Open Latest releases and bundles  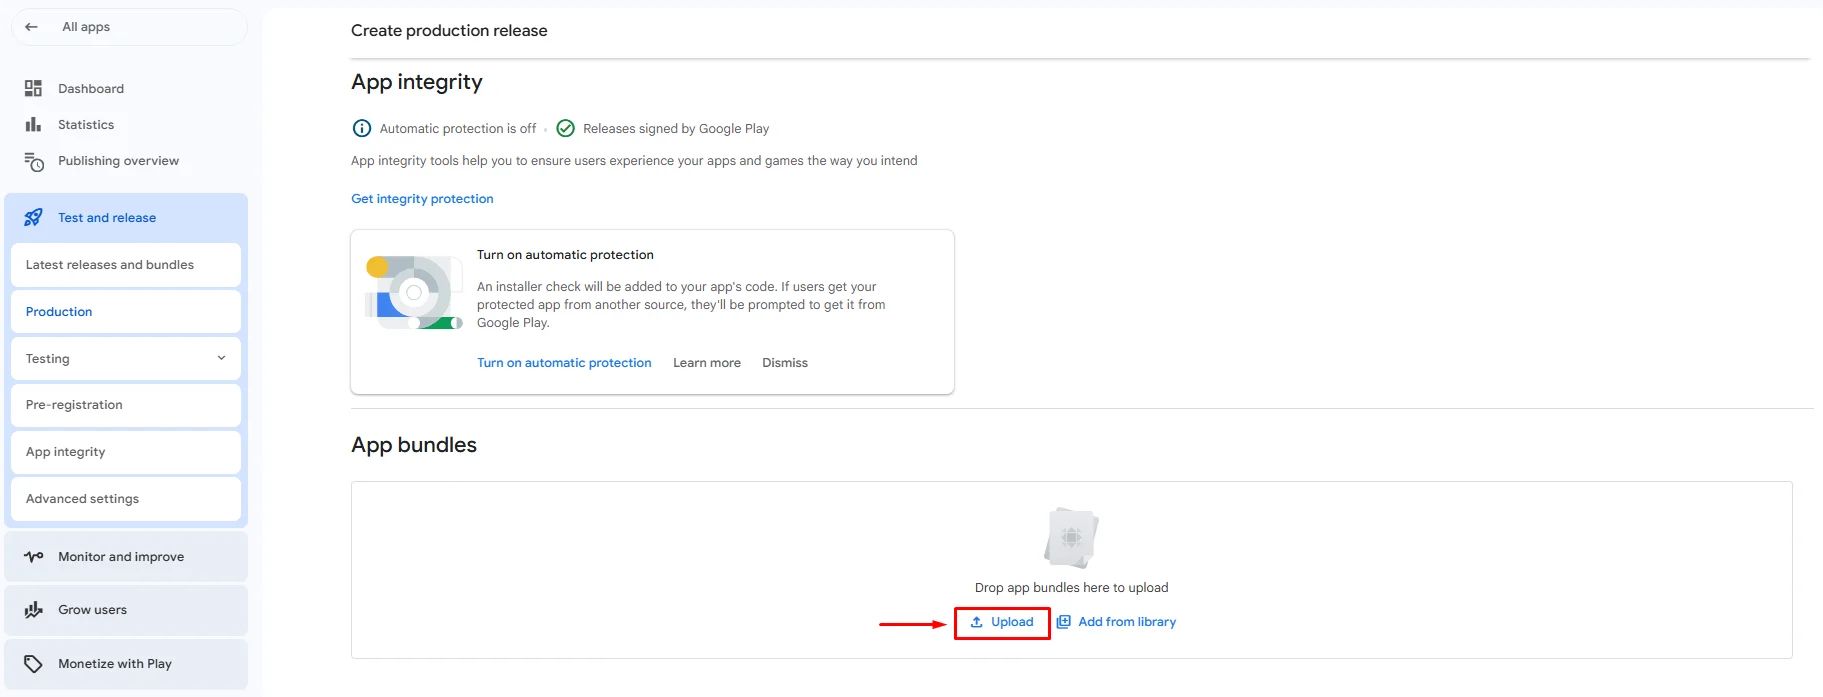(x=110, y=265)
